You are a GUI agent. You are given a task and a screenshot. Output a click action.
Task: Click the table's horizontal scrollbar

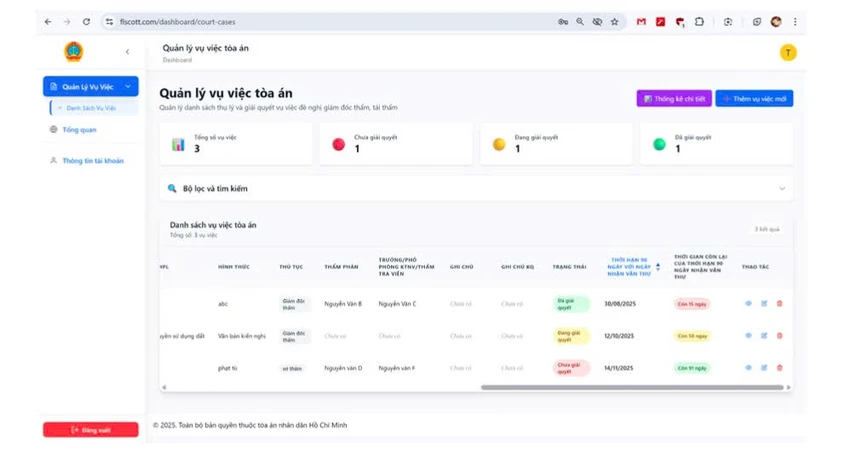pos(632,387)
